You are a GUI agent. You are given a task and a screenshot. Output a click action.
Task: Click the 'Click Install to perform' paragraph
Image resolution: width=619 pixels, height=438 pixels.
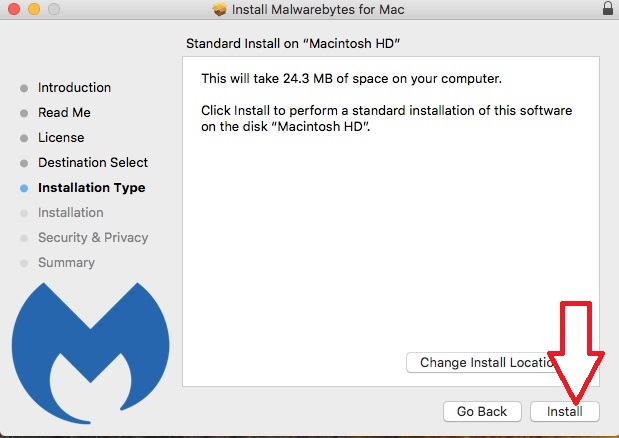tap(386, 118)
